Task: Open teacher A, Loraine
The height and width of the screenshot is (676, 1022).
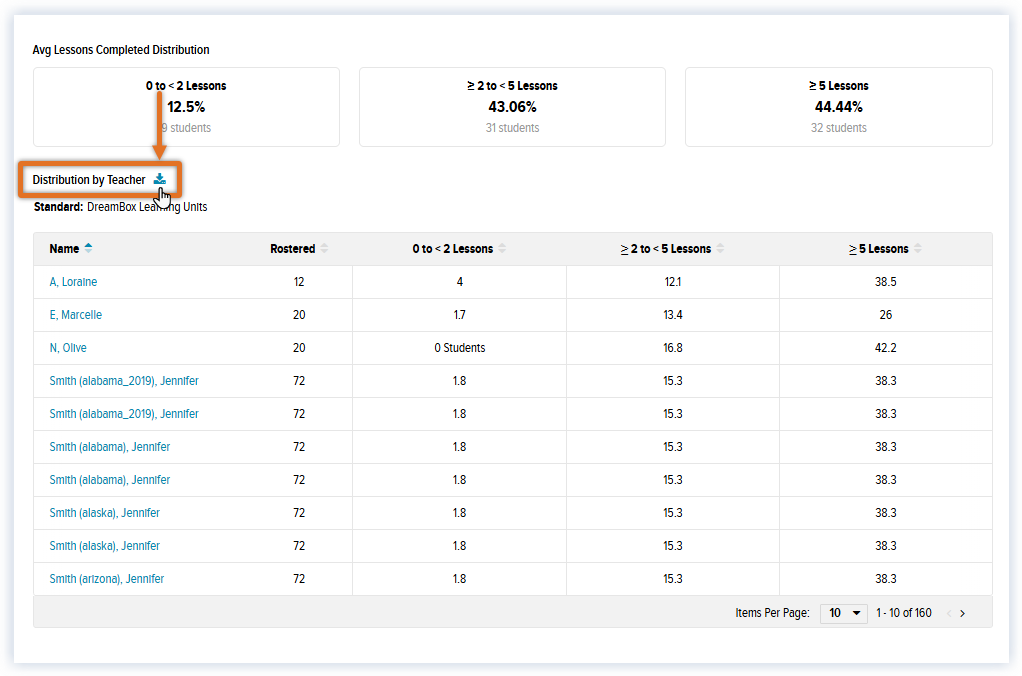Action: 73,282
